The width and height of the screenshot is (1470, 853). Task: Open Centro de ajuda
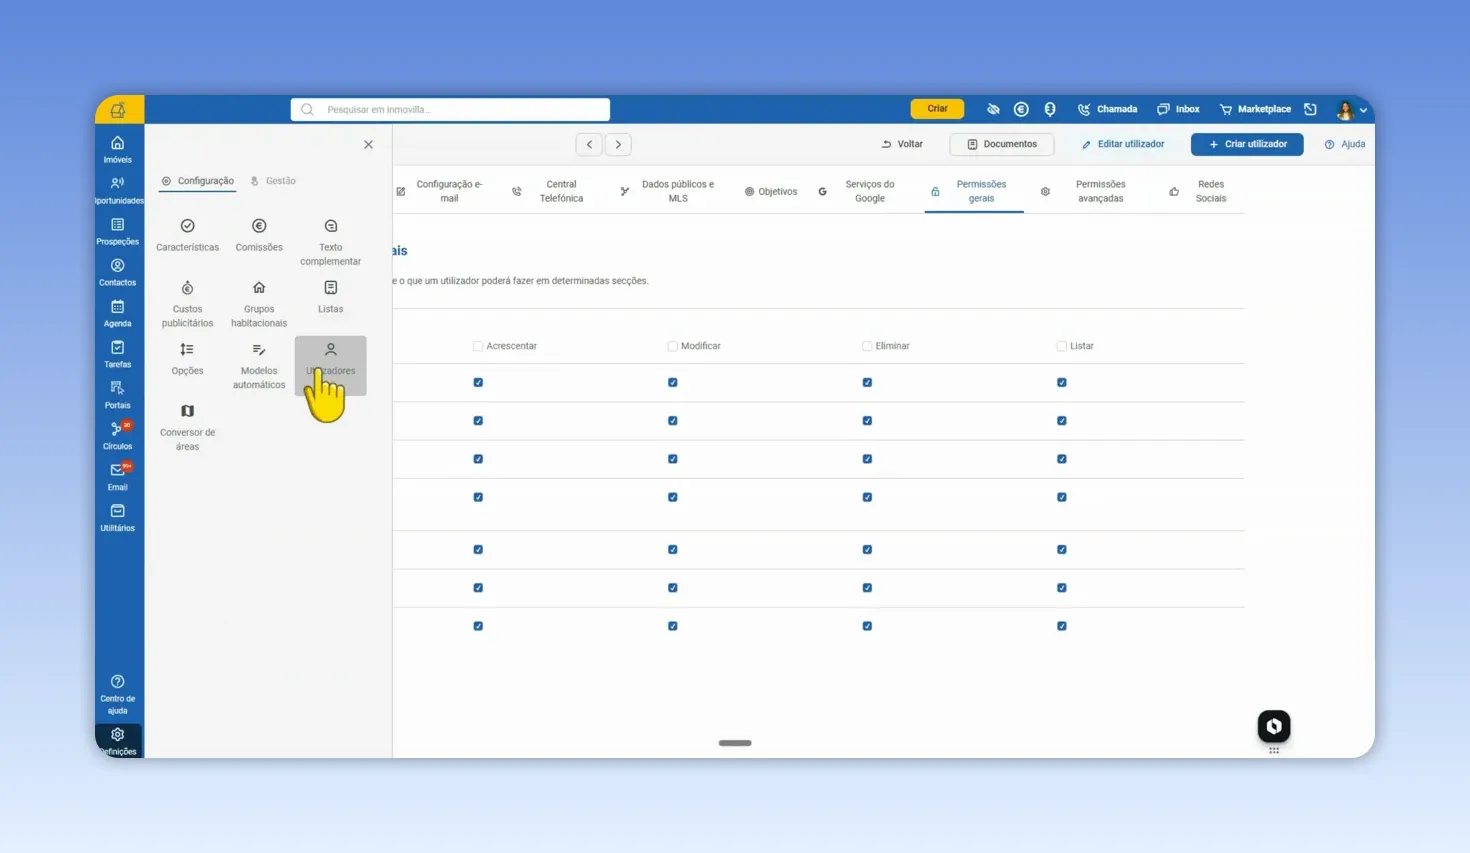point(117,695)
